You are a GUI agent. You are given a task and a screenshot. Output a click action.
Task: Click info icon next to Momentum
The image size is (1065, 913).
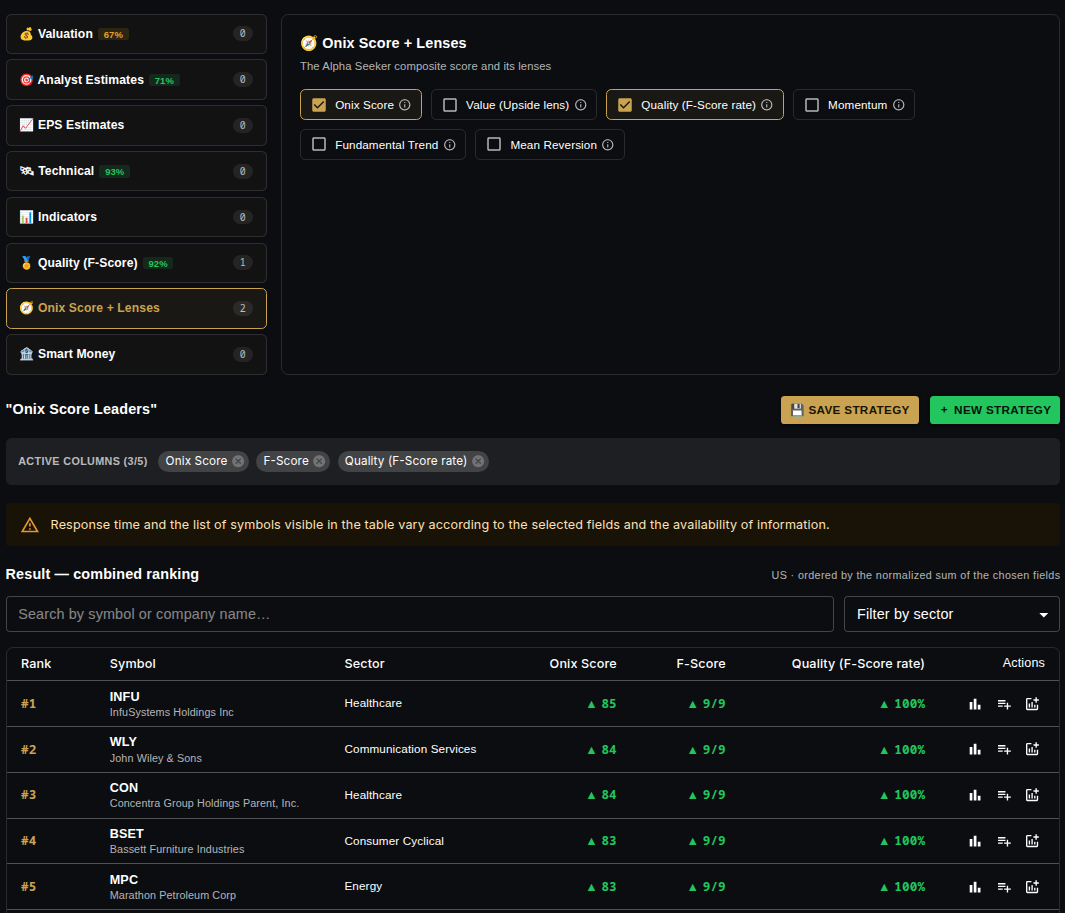coord(899,105)
